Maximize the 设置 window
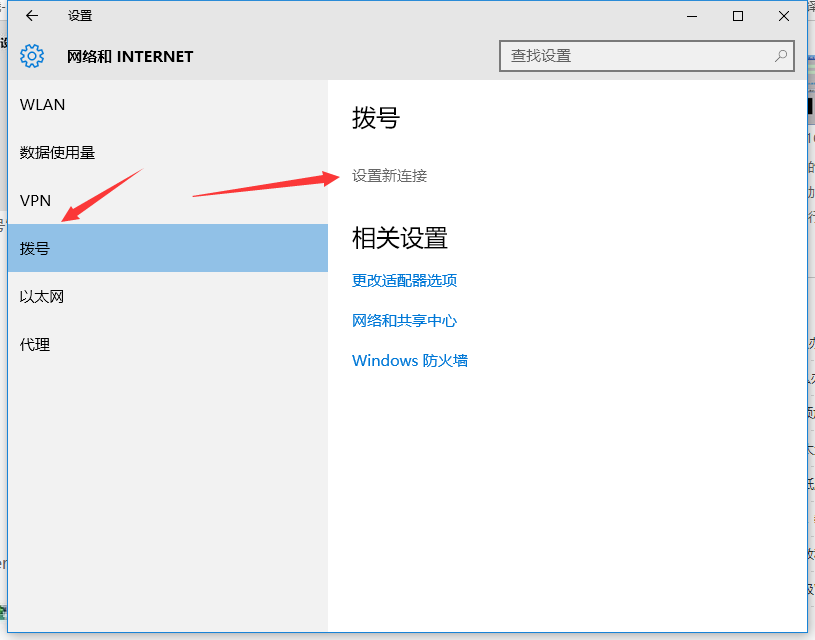Screen dimensions: 815x640 coord(738,16)
